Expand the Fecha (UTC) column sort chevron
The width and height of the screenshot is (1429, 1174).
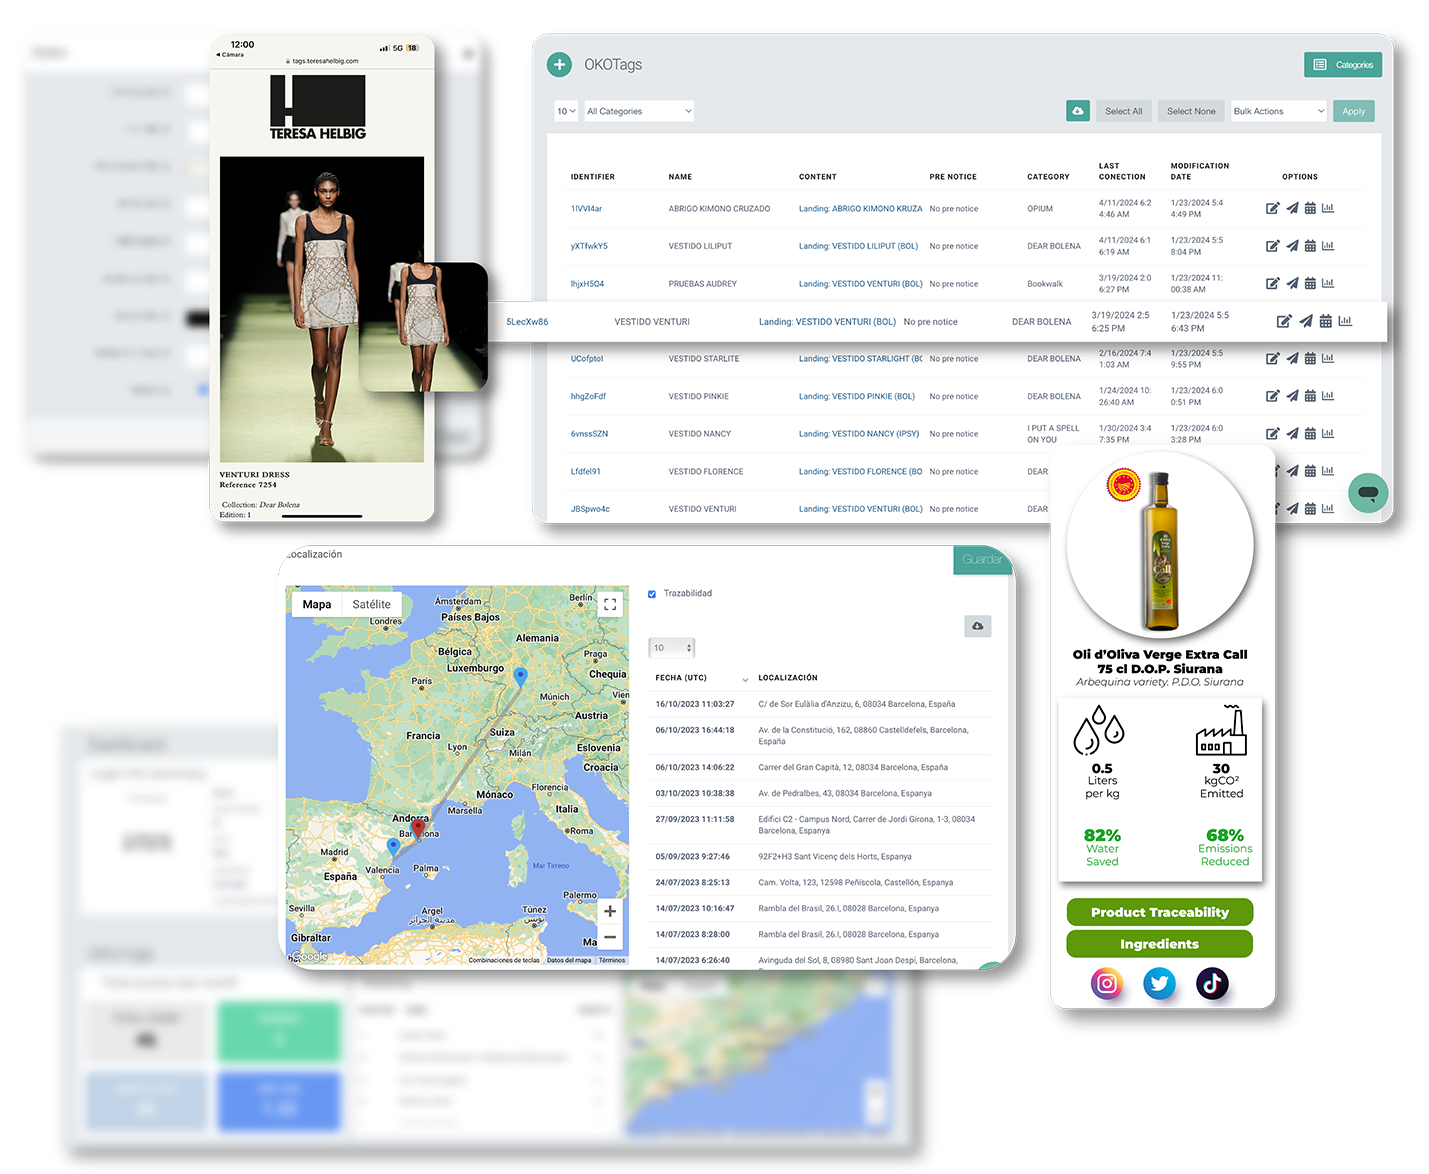(x=745, y=679)
